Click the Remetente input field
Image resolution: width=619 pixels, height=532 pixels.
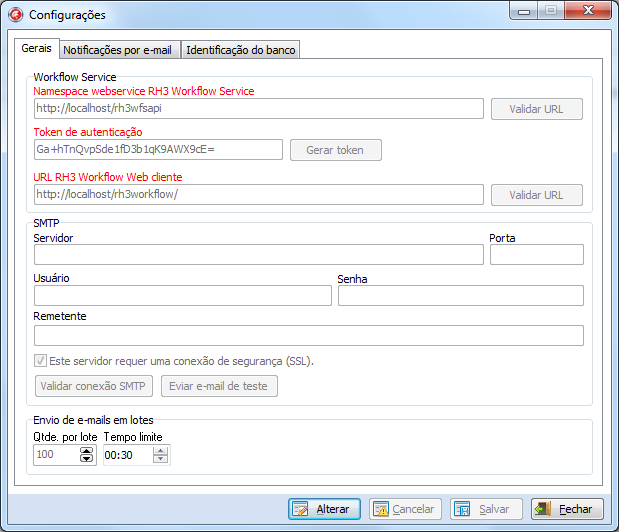click(x=308, y=335)
